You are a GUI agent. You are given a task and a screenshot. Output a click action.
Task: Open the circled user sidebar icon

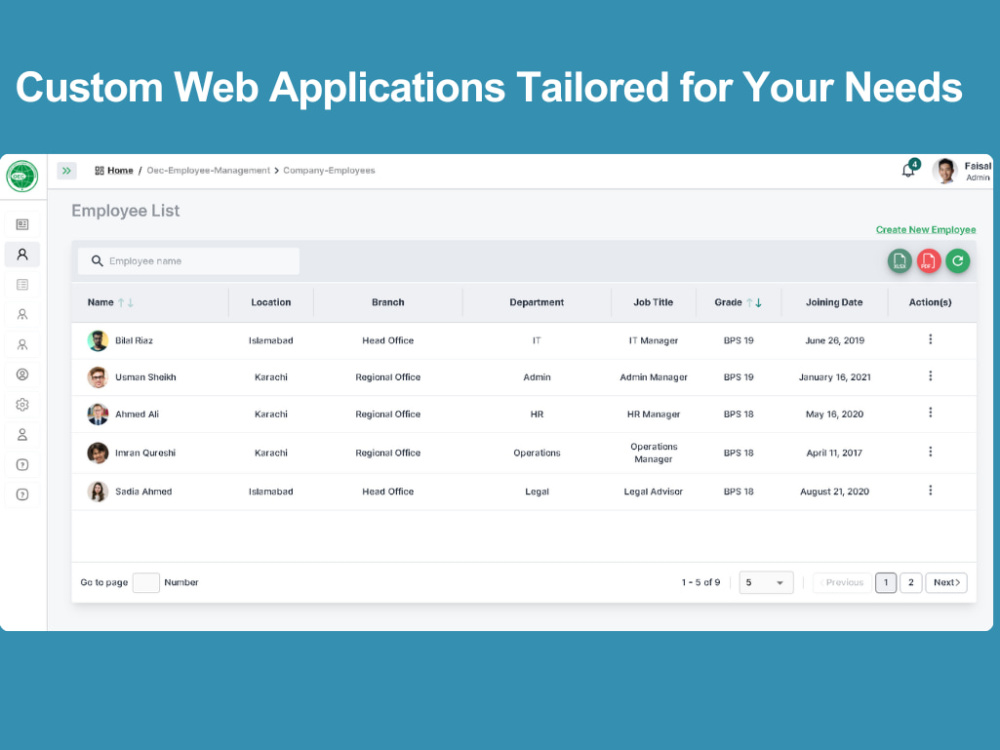pos(22,374)
